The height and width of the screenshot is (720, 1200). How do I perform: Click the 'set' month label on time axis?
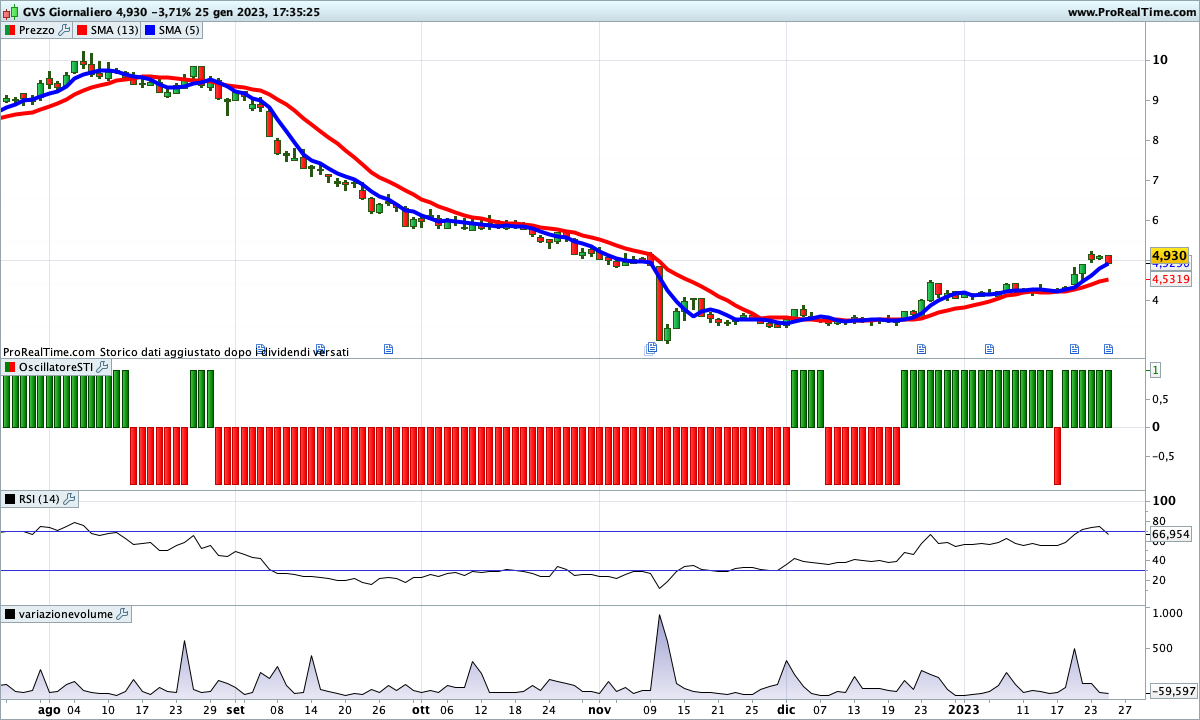click(235, 710)
